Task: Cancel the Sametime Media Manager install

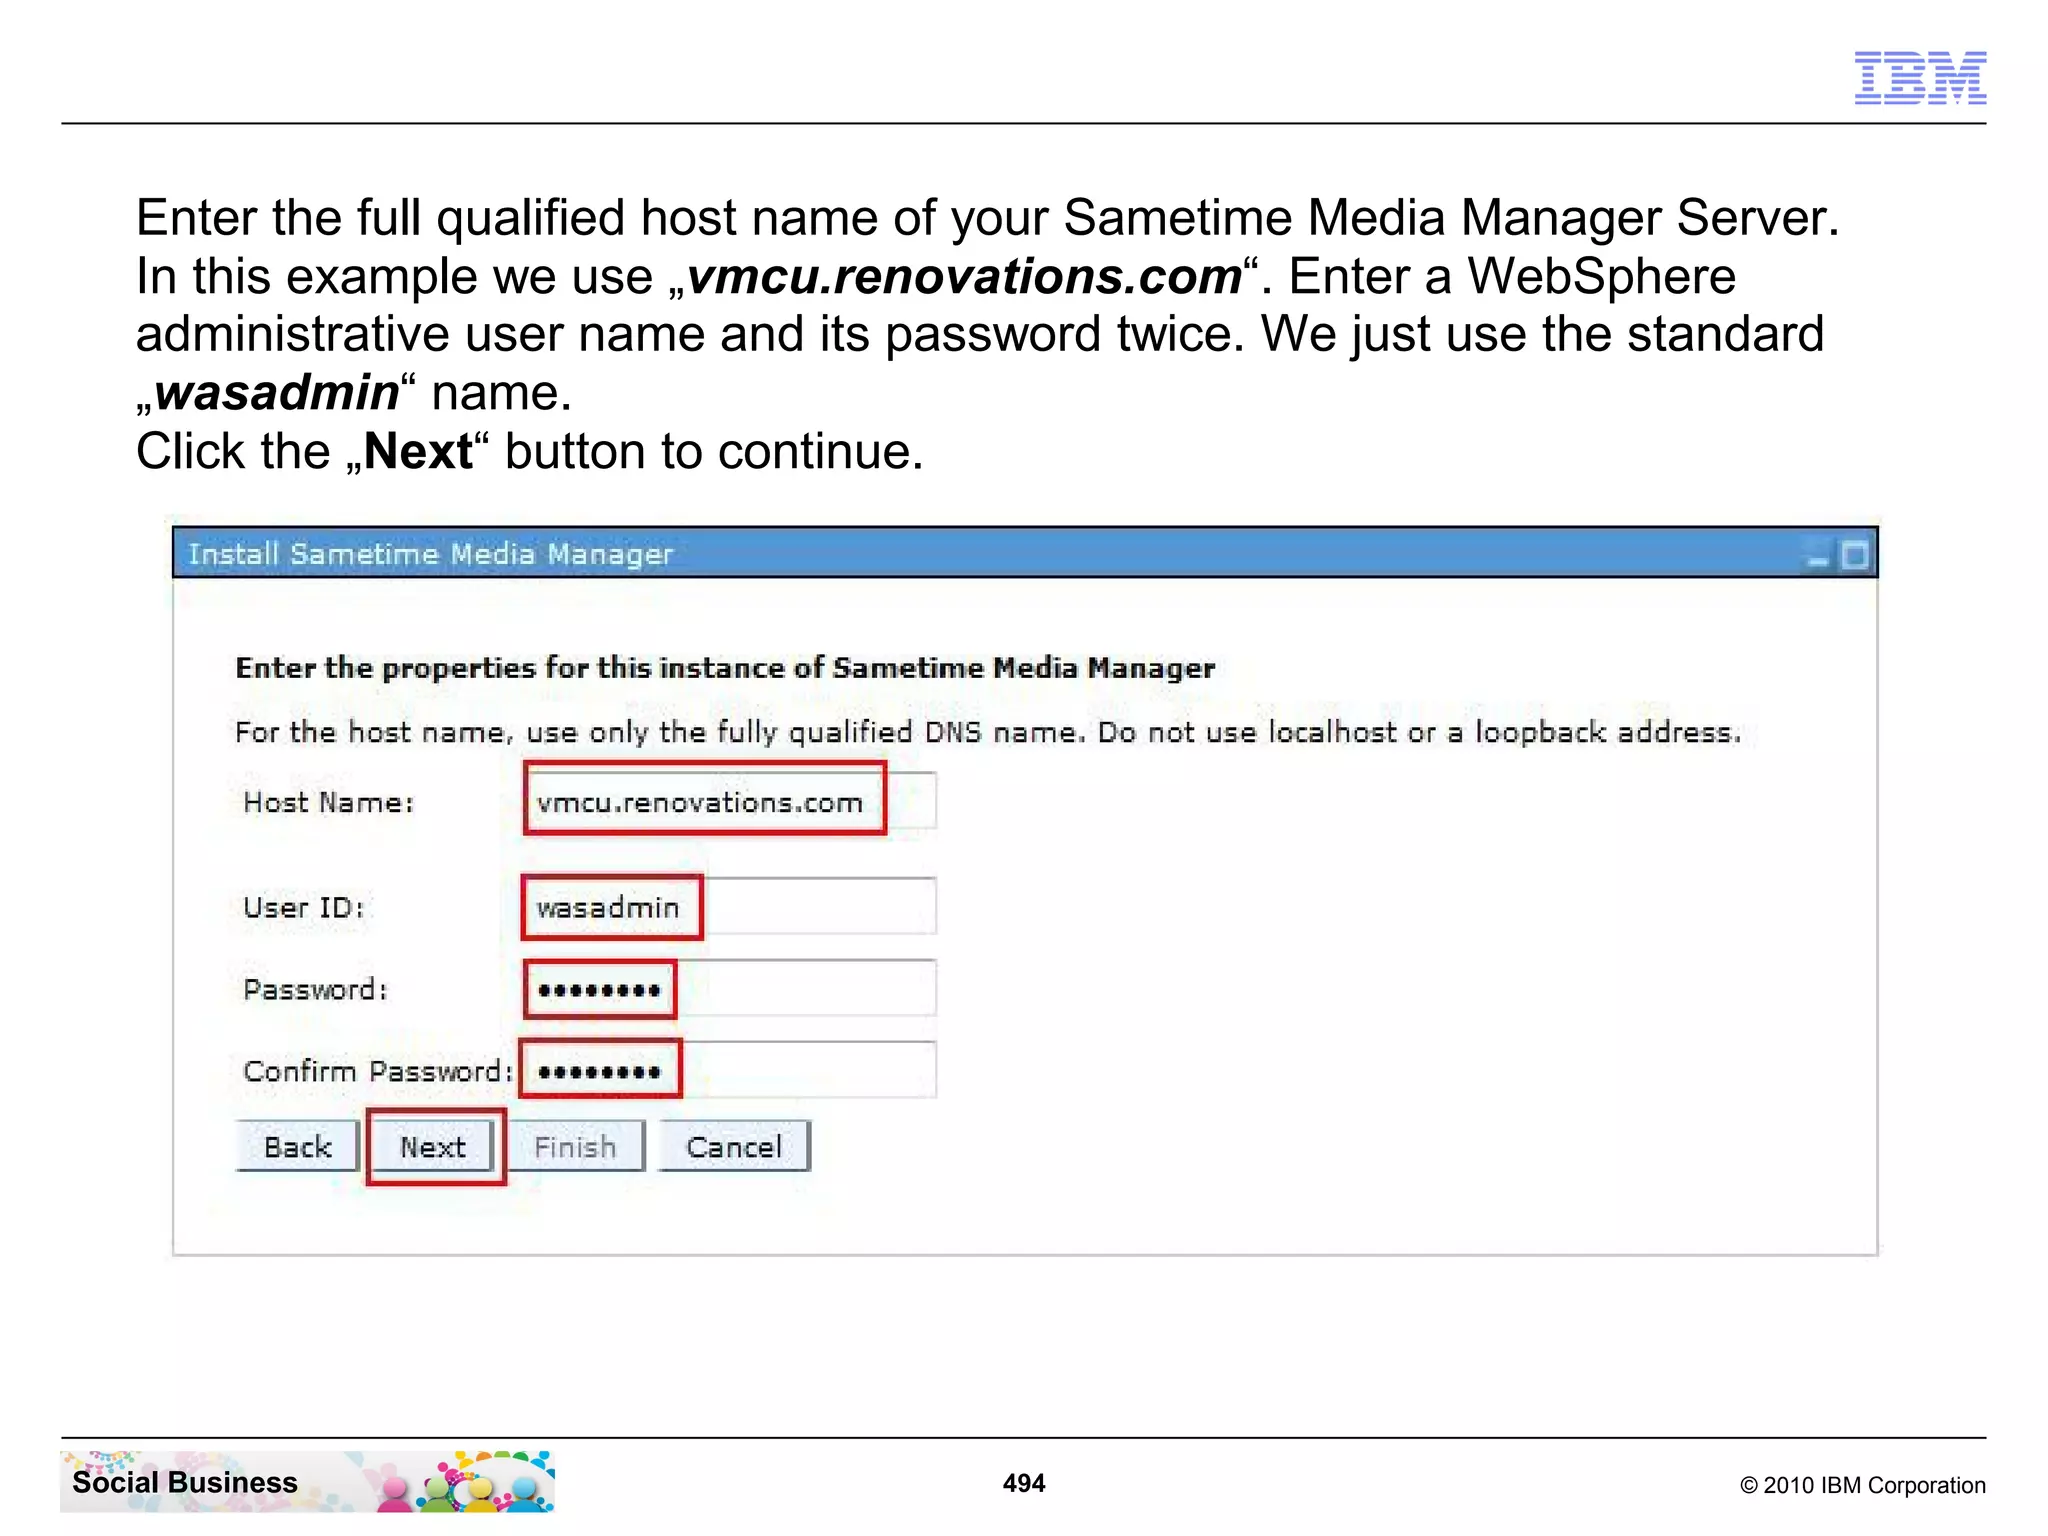Action: (734, 1146)
